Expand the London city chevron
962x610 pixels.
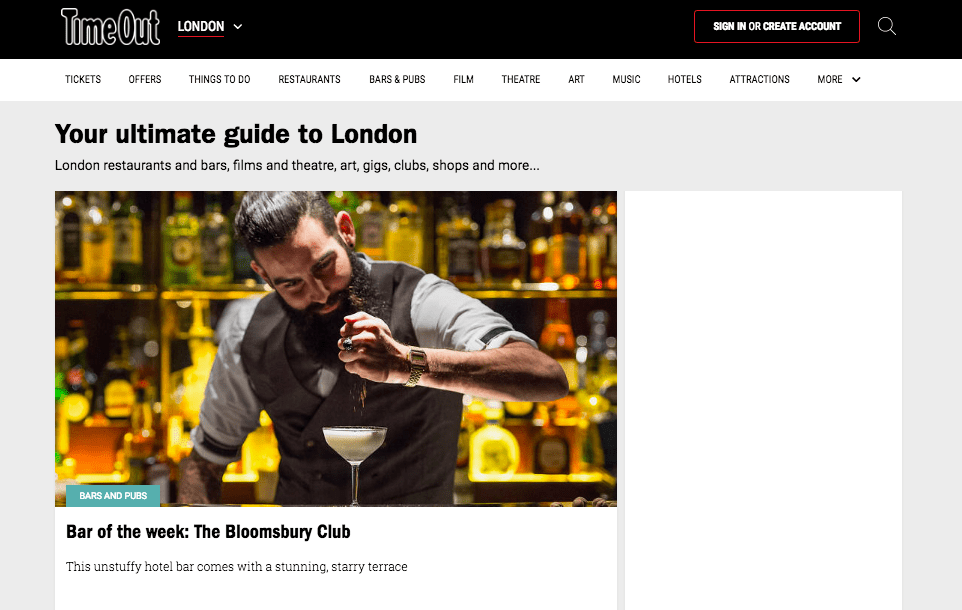click(238, 26)
